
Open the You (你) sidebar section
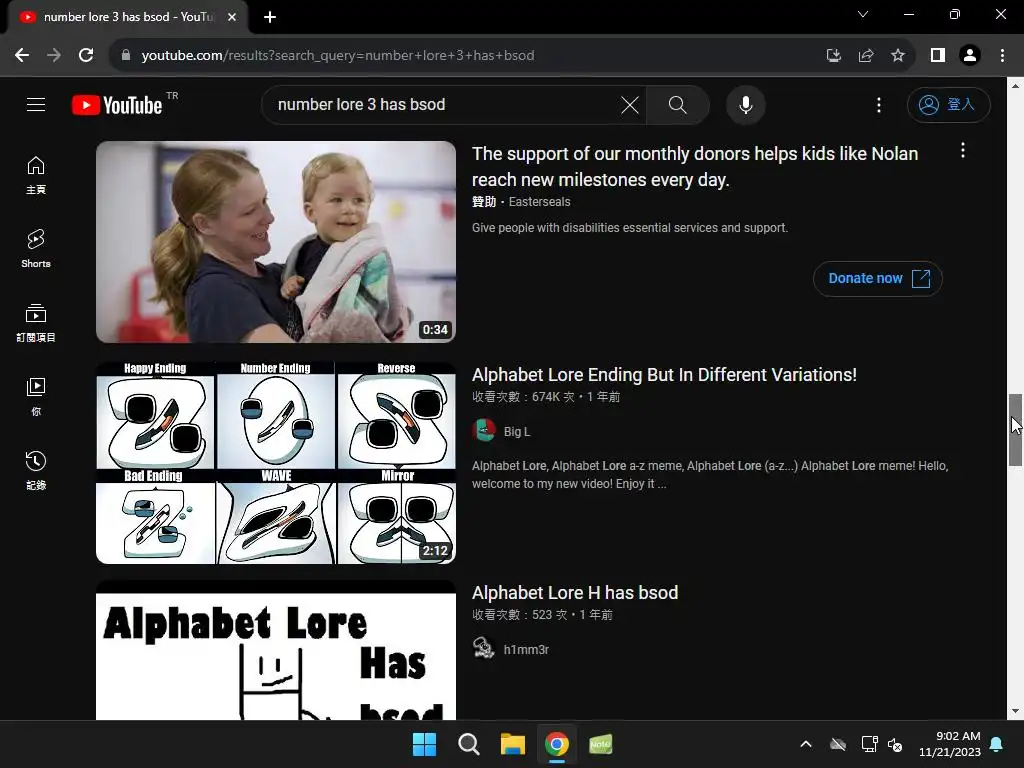pos(36,396)
